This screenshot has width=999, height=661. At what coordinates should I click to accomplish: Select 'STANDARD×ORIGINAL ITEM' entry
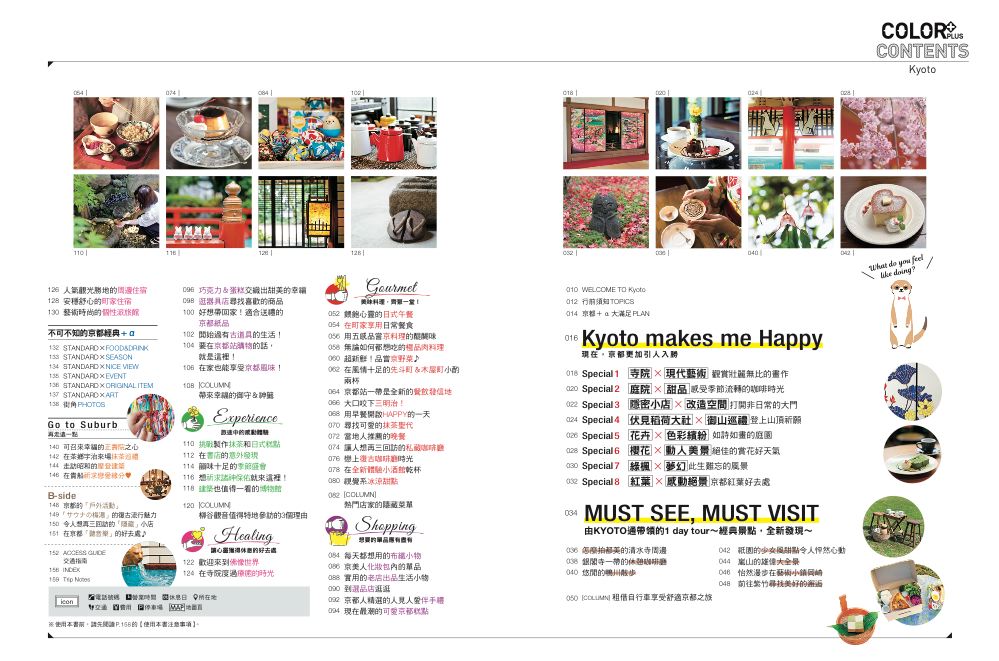pos(101,386)
